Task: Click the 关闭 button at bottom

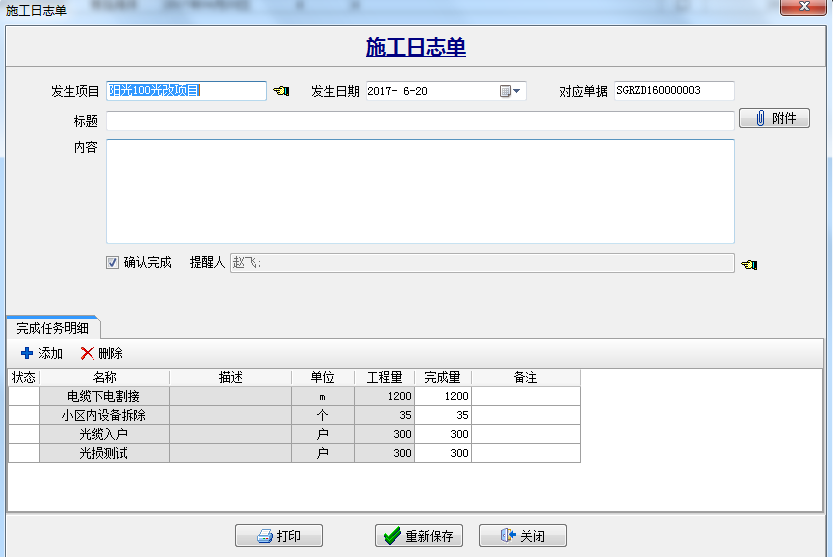Action: tap(523, 536)
